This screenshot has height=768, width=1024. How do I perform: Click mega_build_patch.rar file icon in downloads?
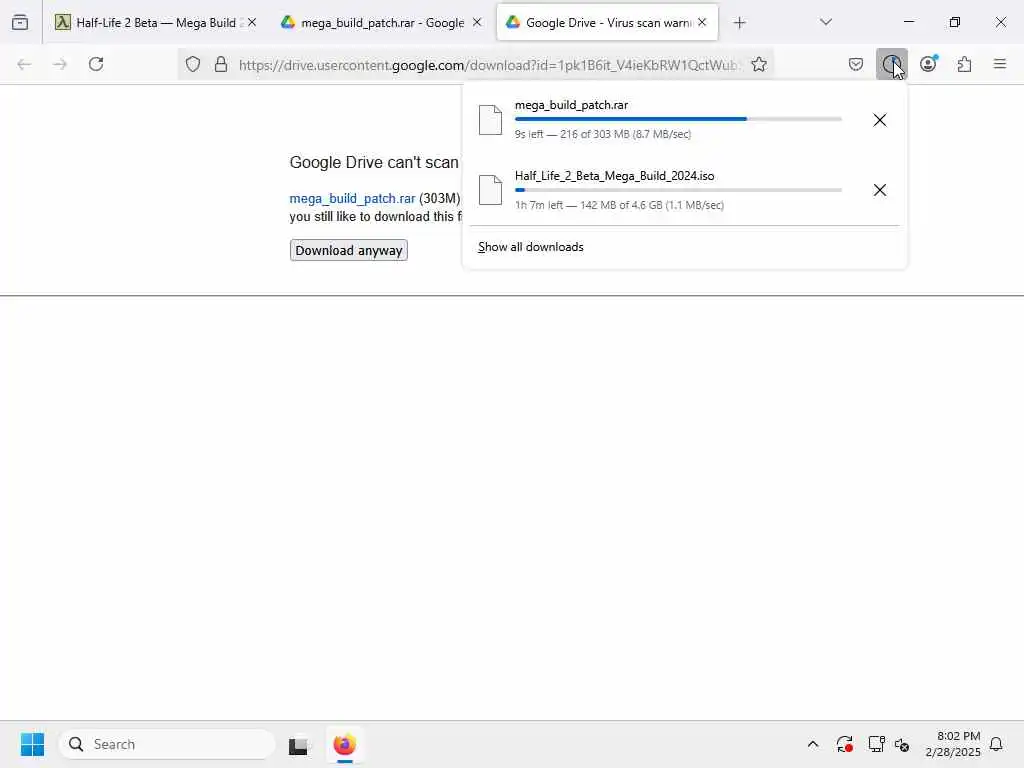(x=490, y=120)
